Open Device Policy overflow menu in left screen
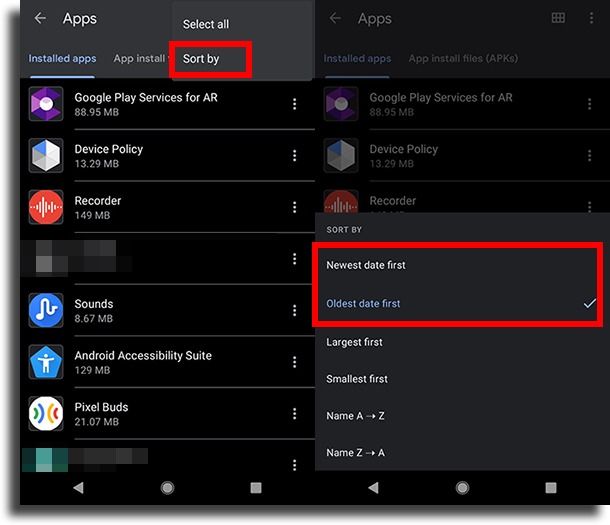The height and width of the screenshot is (525, 610). [294, 156]
